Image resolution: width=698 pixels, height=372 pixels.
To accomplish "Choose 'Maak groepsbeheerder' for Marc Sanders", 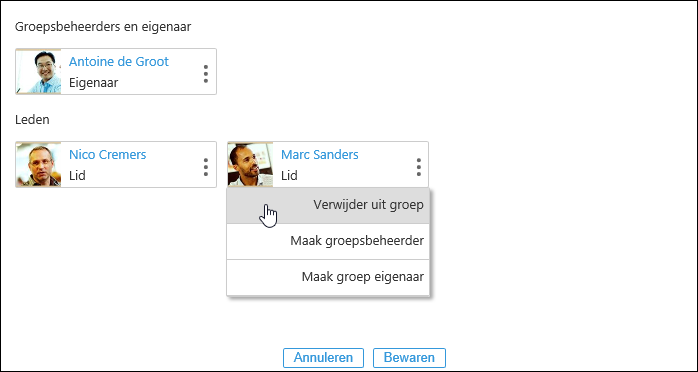I will 328,242.
